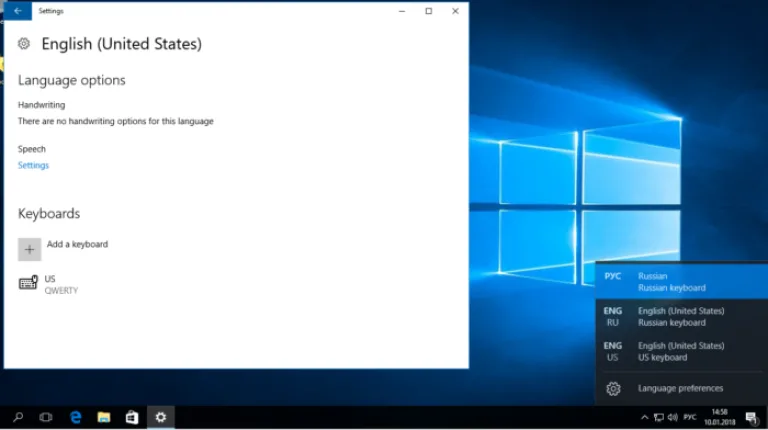Close the Settings window
Image resolution: width=768 pixels, height=430 pixels.
tap(455, 11)
